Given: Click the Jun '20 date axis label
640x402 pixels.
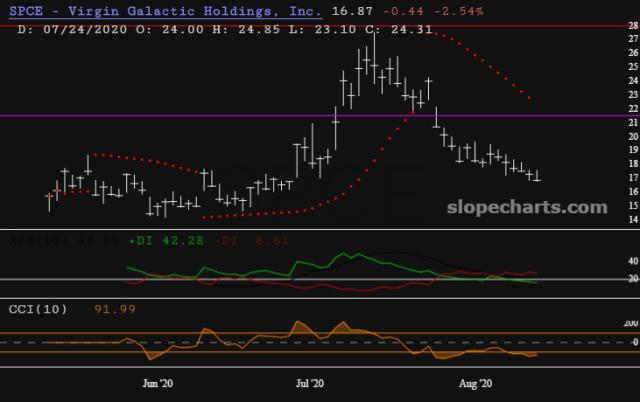Looking at the screenshot, I should 158,383.
